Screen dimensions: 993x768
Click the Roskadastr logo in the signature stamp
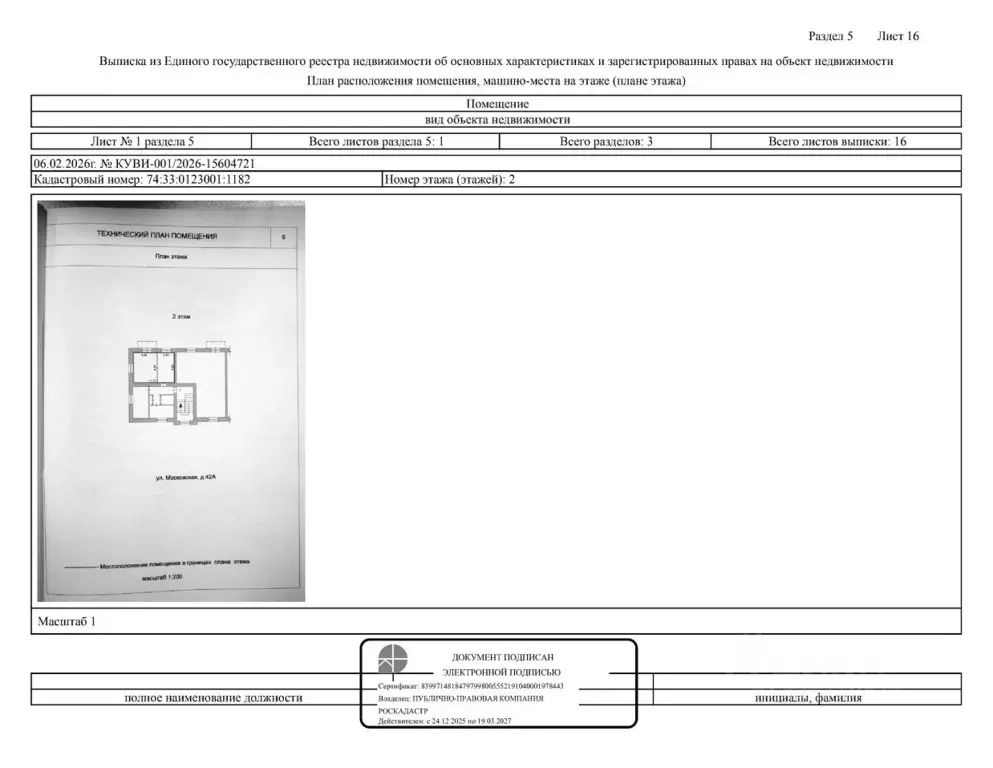pyautogui.click(x=392, y=661)
